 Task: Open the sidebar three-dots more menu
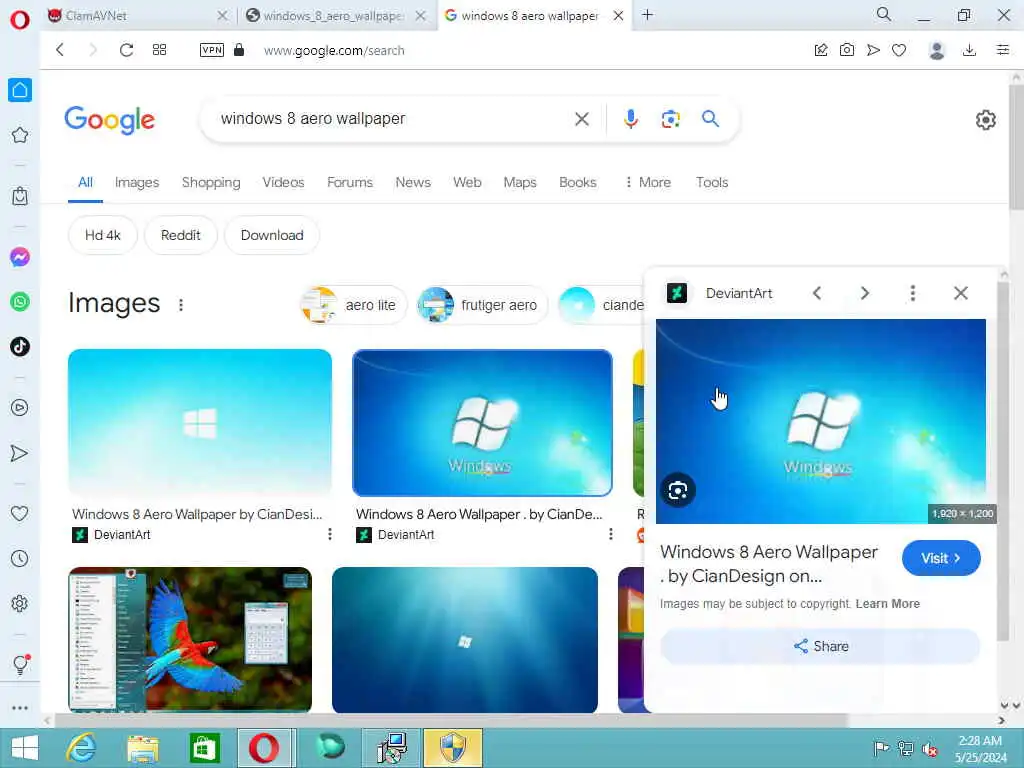(x=20, y=708)
